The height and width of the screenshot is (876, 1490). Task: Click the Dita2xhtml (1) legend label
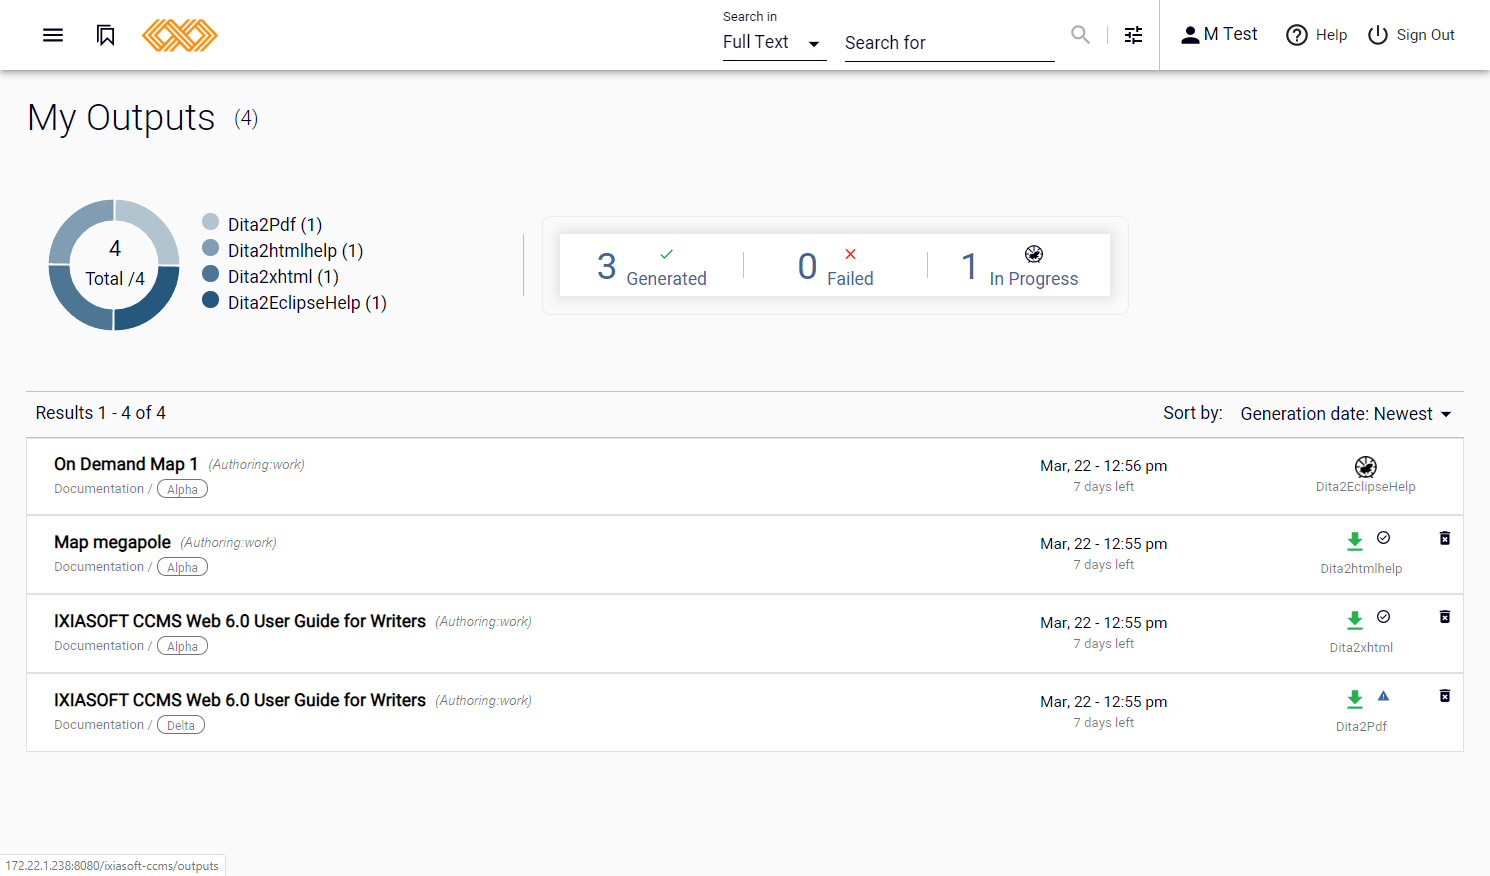point(283,277)
